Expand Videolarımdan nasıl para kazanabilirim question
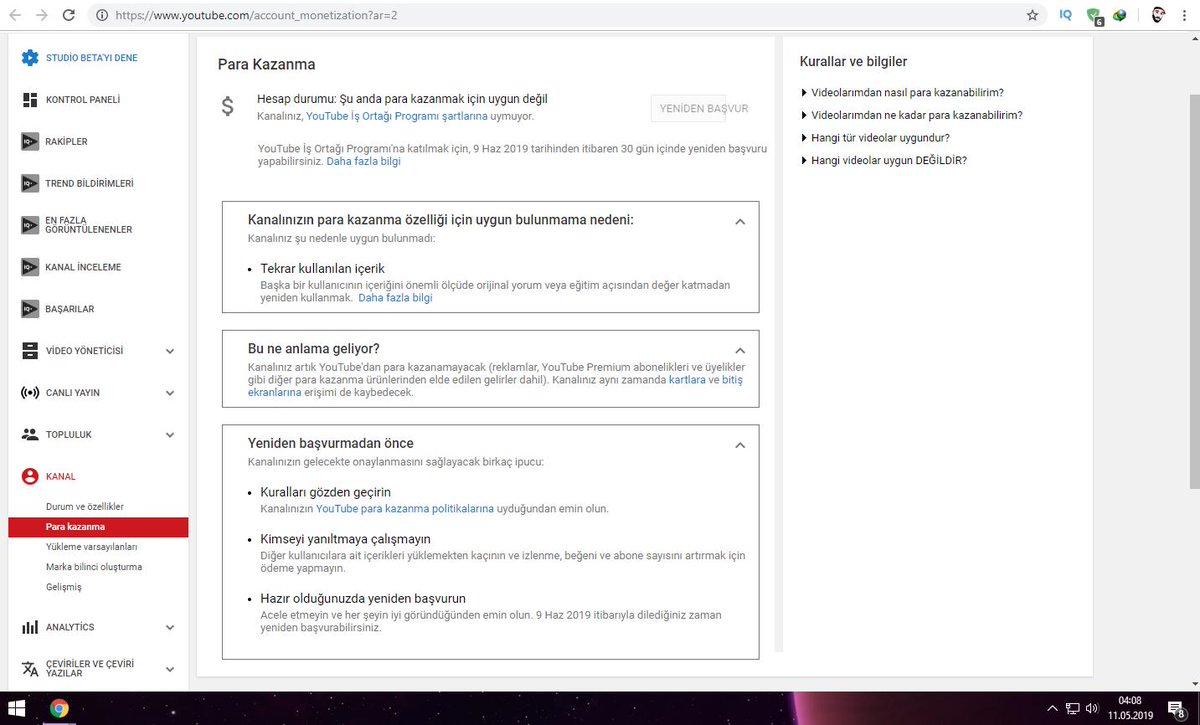The height and width of the screenshot is (725, 1200). point(902,92)
